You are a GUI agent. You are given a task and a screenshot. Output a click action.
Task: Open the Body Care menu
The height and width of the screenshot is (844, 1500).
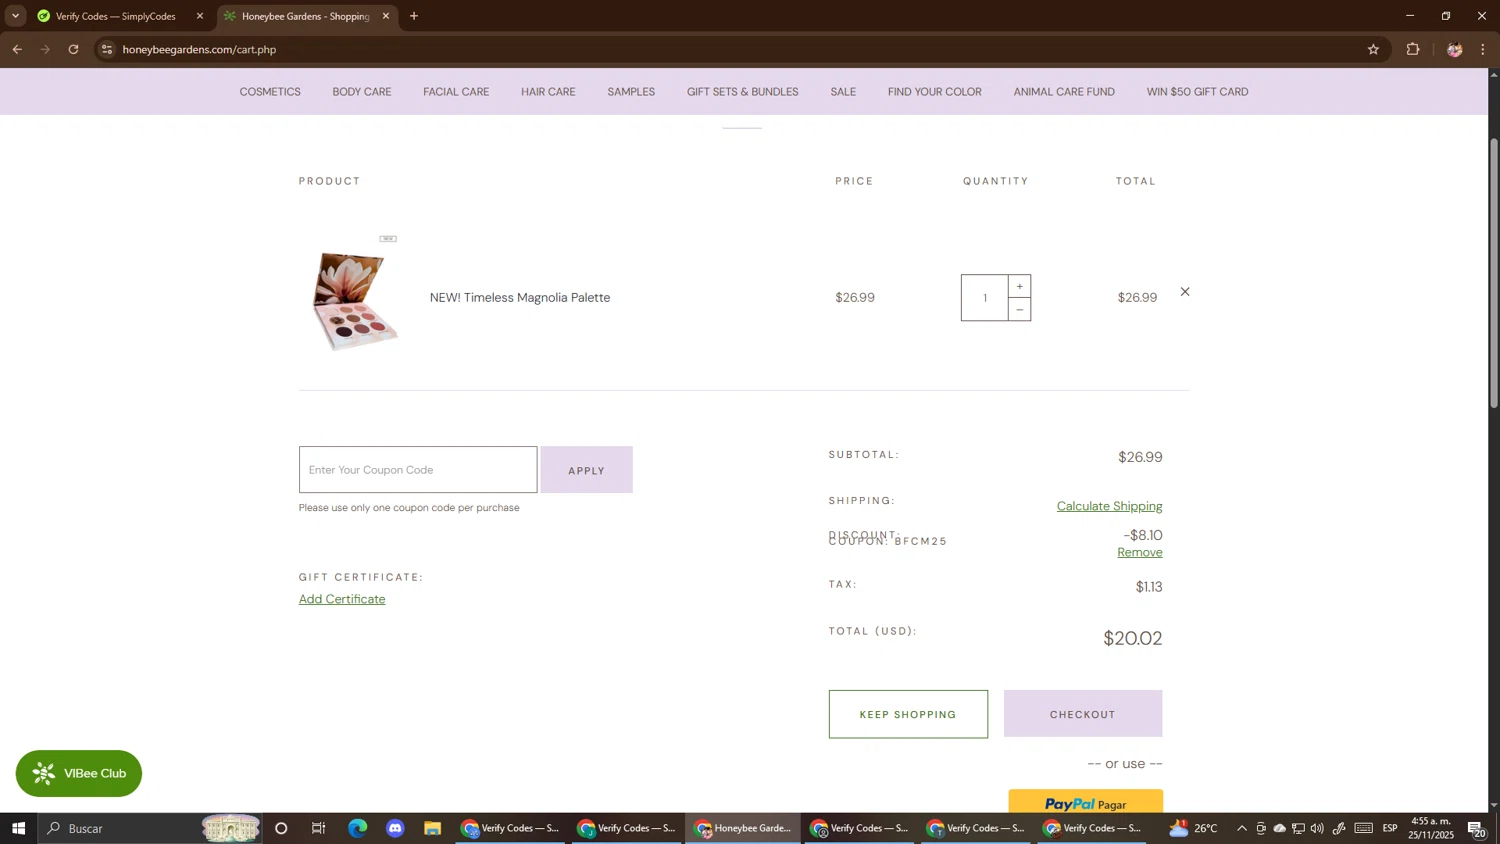point(362,92)
